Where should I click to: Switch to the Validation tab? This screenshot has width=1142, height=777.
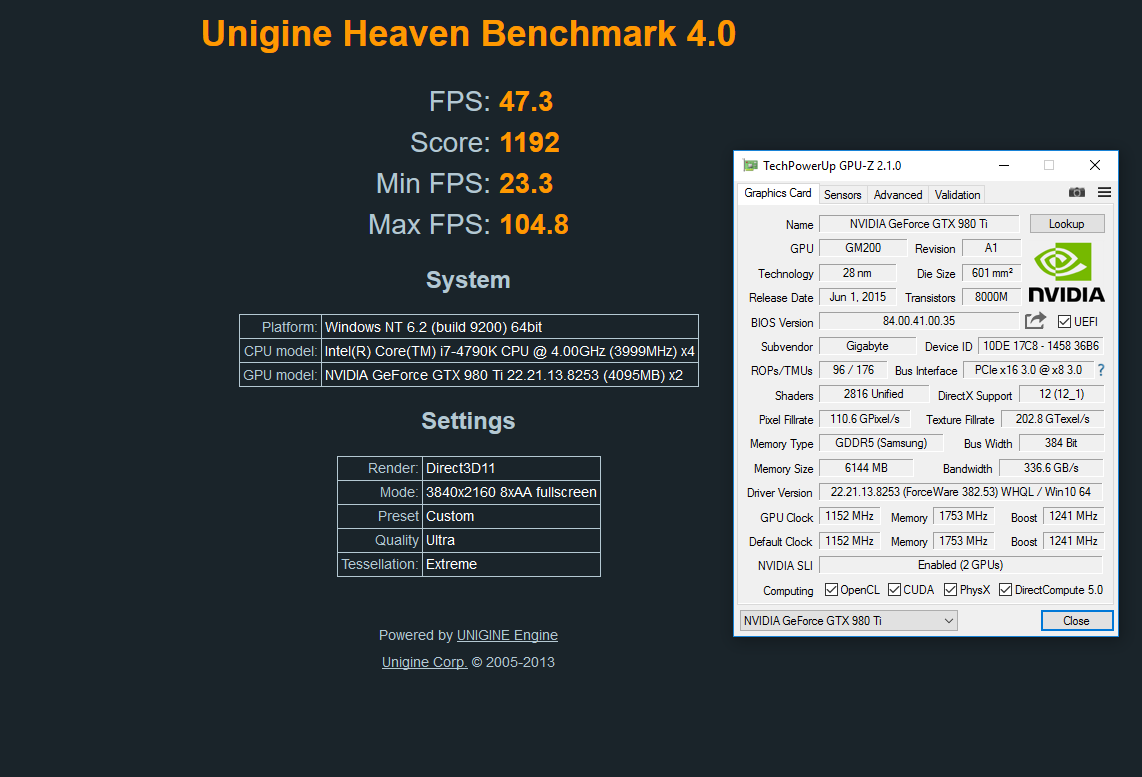957,194
